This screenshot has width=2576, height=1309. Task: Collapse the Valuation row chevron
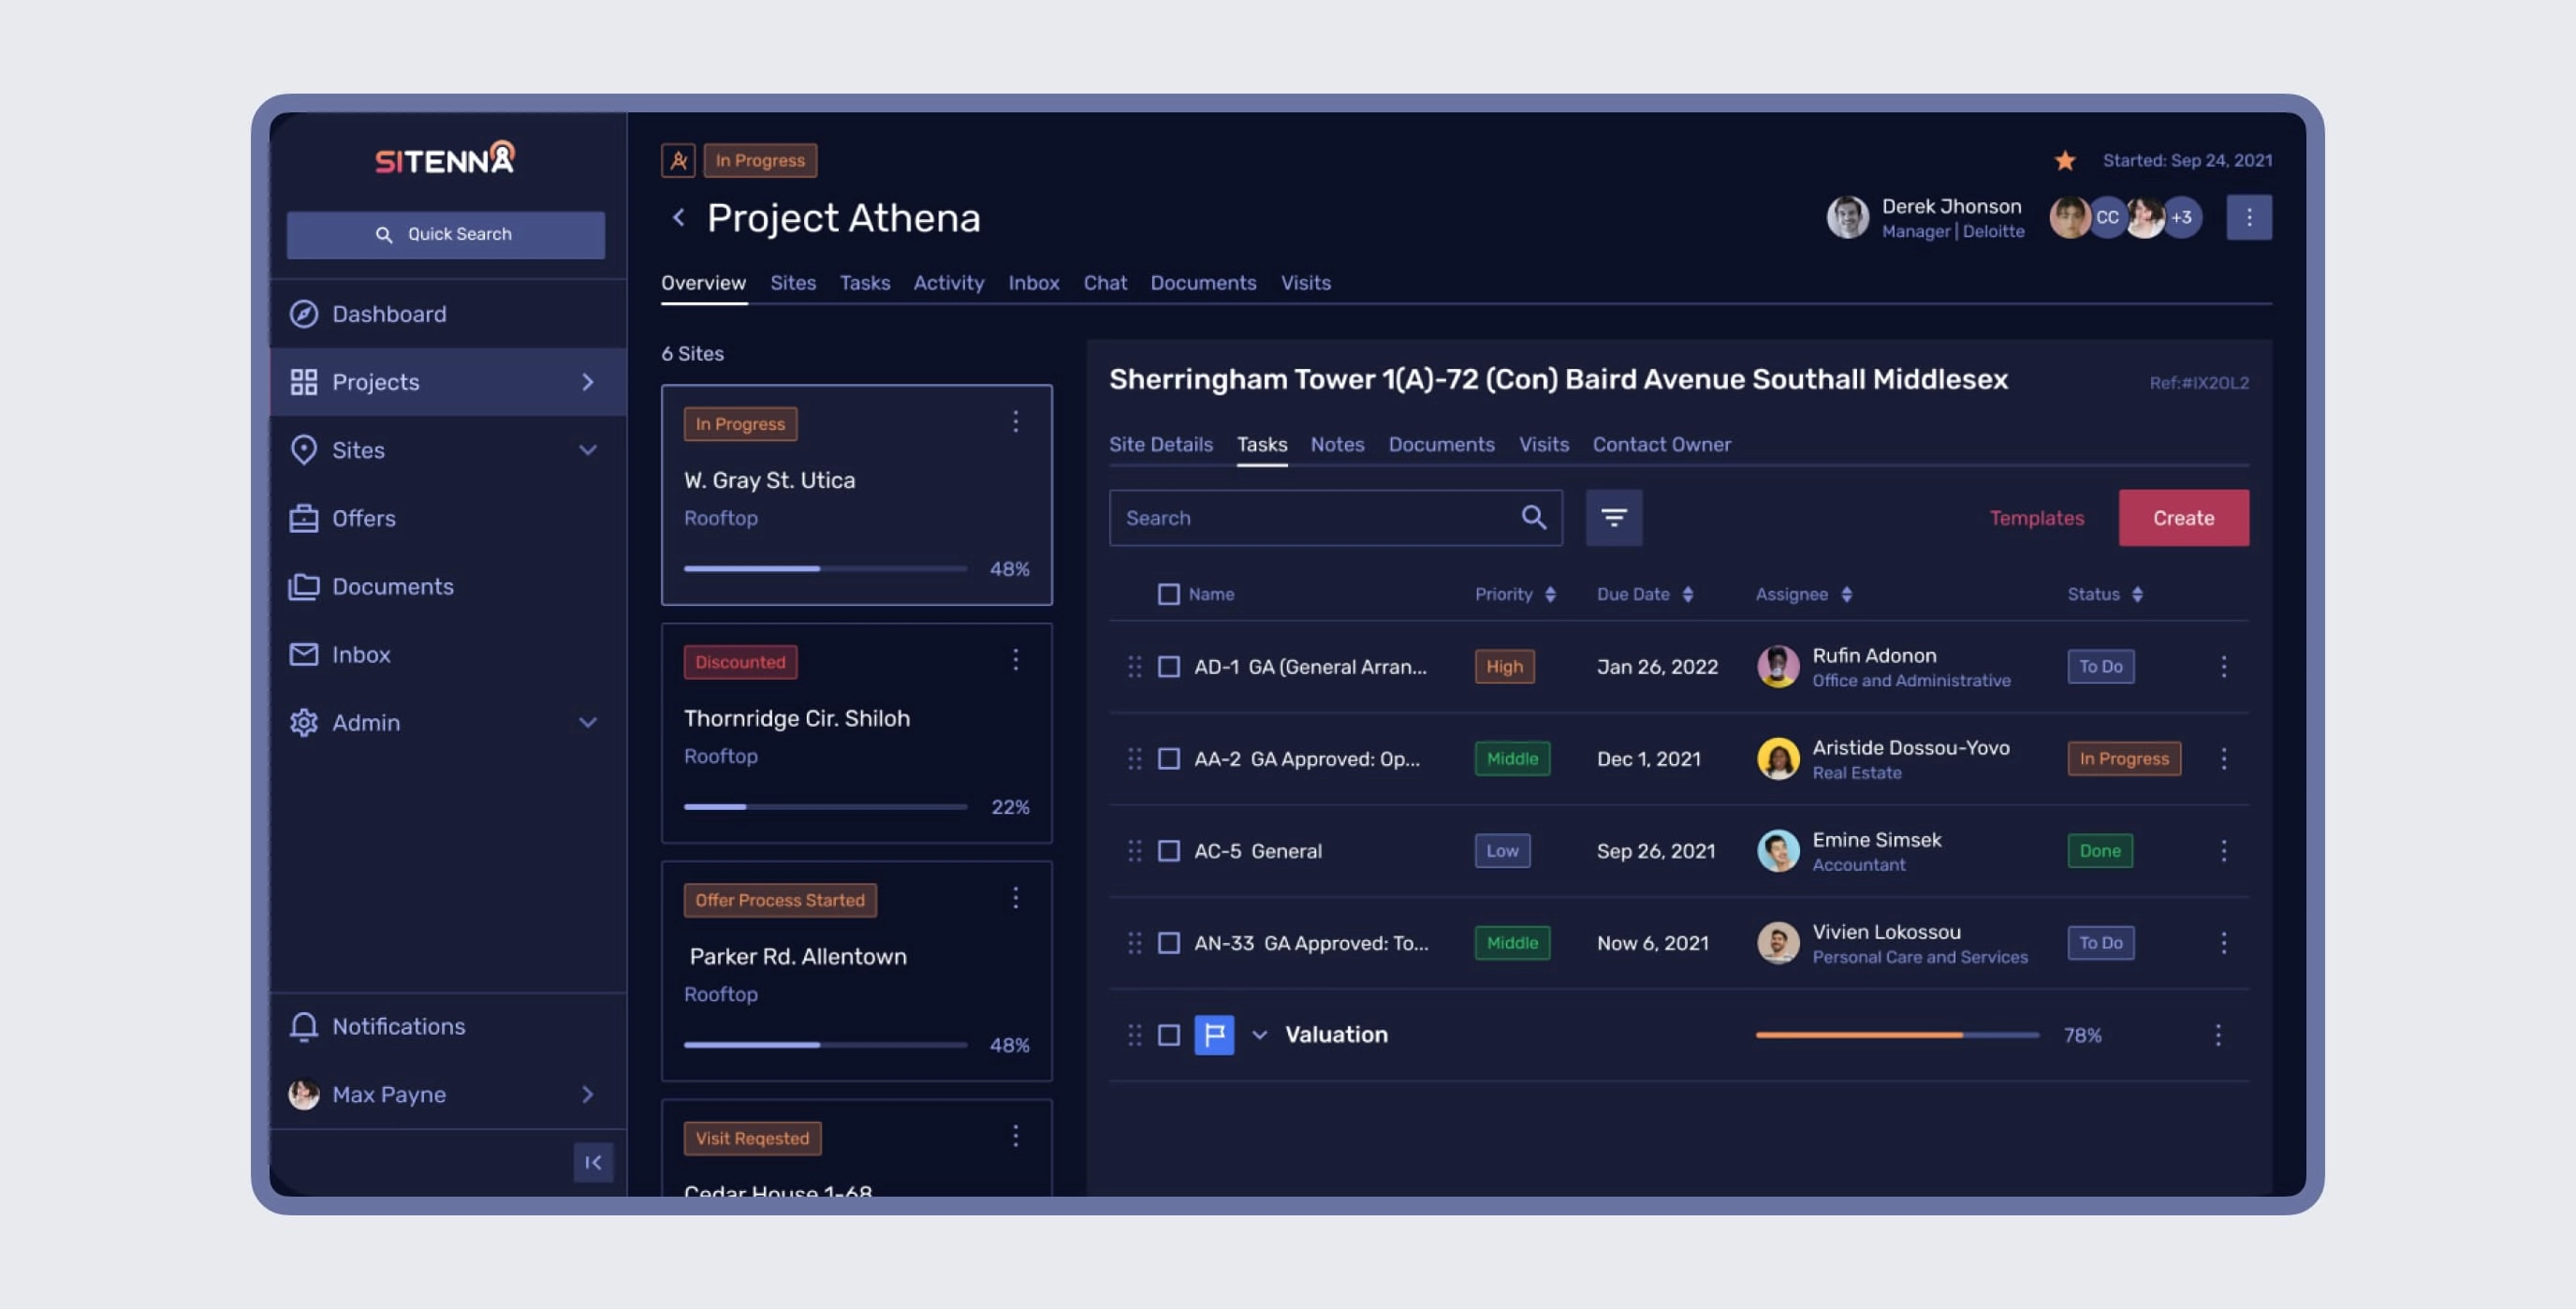[1261, 1035]
